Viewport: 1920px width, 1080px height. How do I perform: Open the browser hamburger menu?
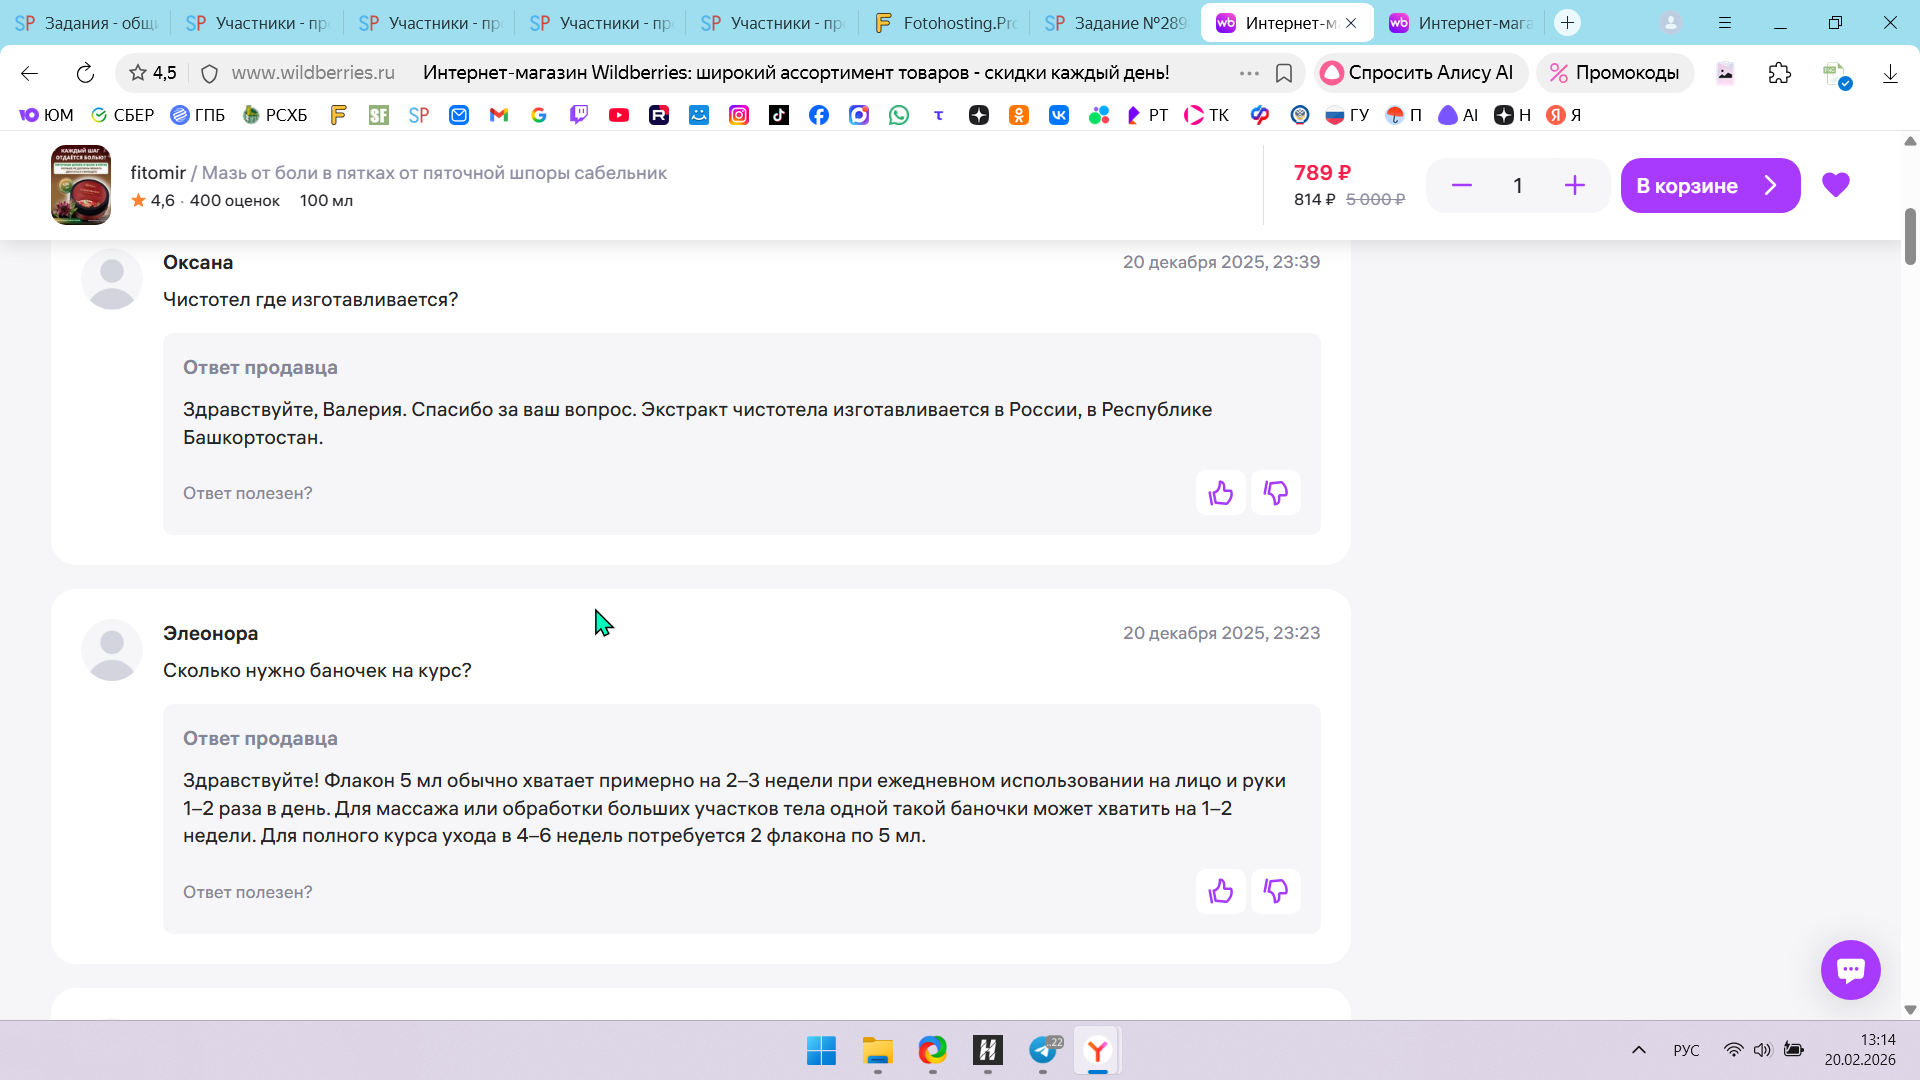[x=1725, y=22]
